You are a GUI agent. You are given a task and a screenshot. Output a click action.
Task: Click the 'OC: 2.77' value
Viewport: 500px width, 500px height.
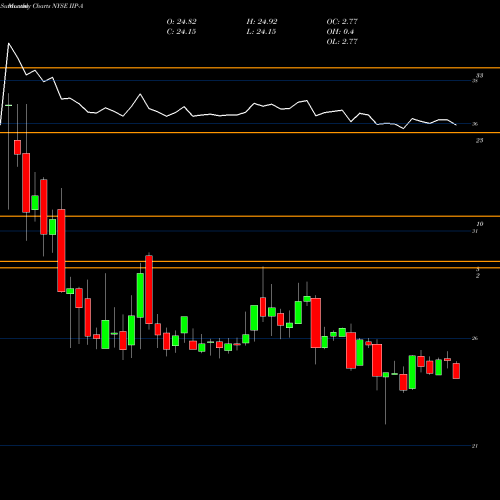[x=342, y=22]
